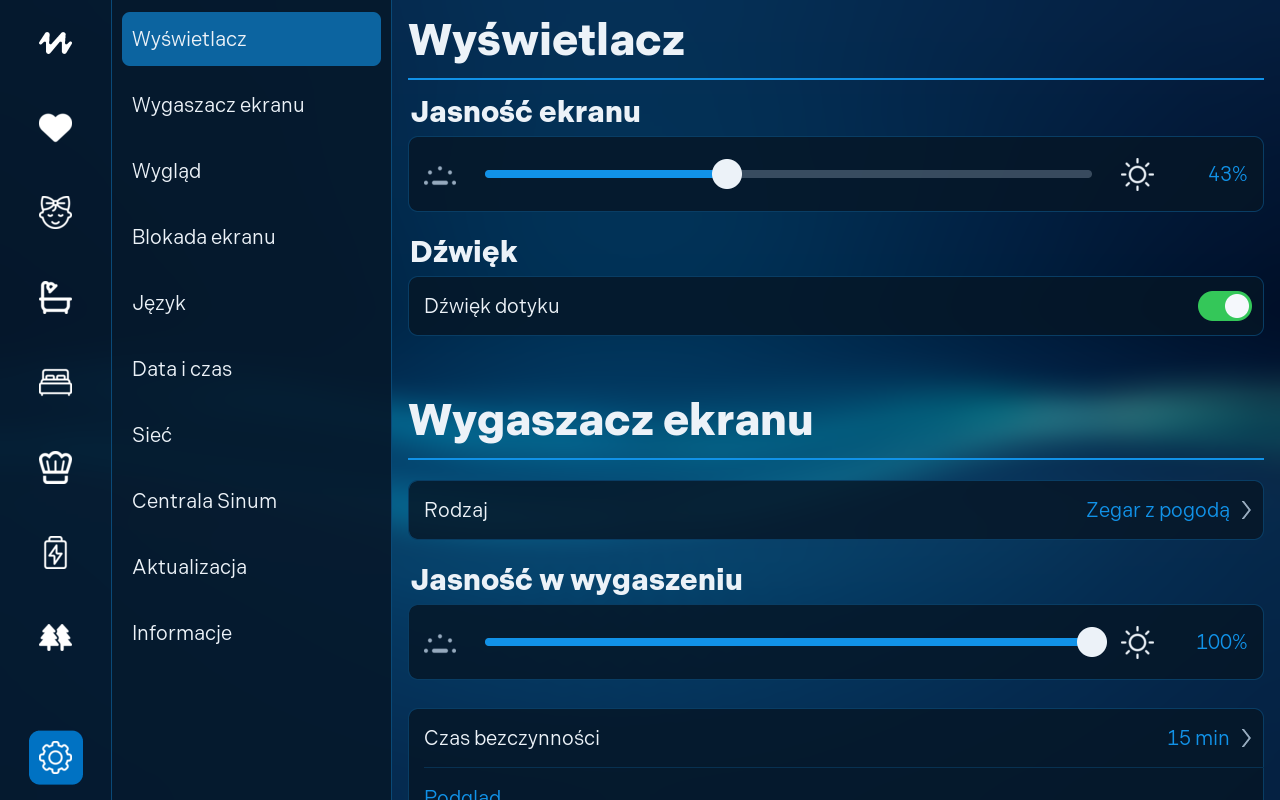1280x800 pixels.
Task: Open the bedroom bed icon
Action: click(55, 382)
